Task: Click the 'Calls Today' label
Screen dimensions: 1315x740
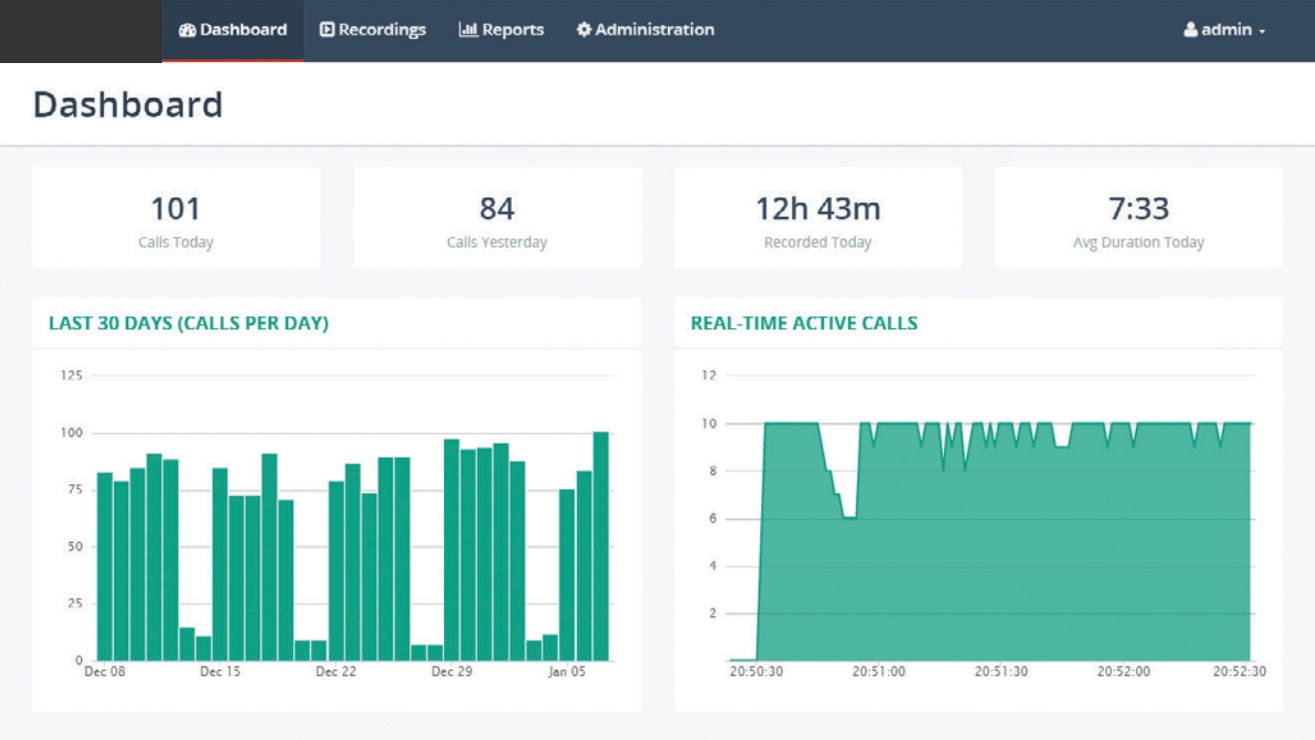Action: click(x=176, y=242)
